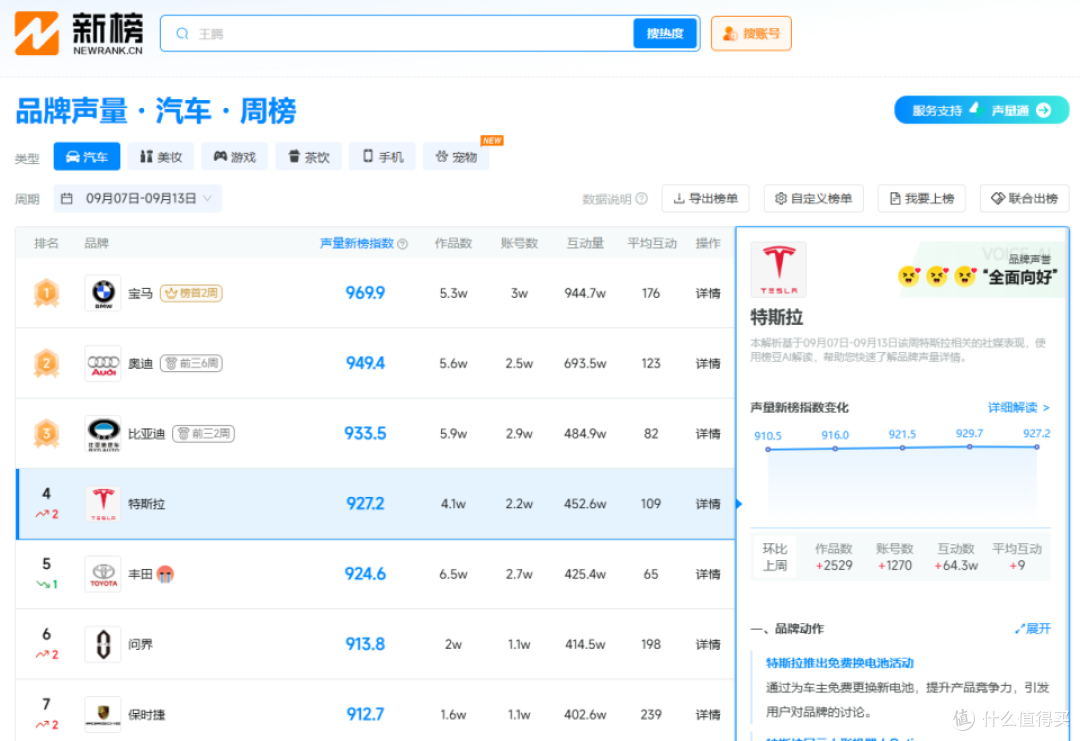Click the crying emoji beside 丰田
This screenshot has height=741, width=1080.
[165, 574]
